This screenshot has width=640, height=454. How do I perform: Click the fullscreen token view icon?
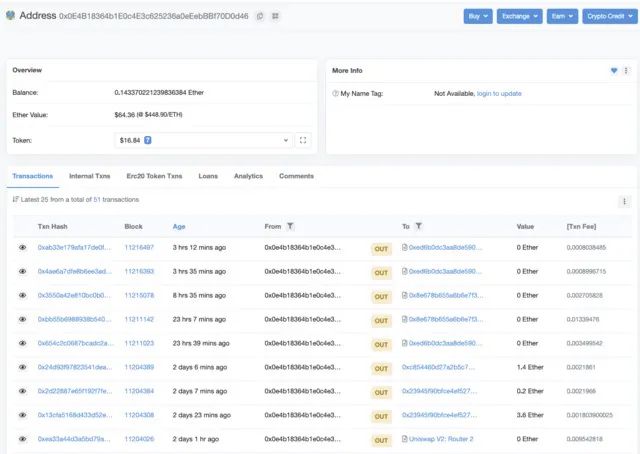(303, 140)
